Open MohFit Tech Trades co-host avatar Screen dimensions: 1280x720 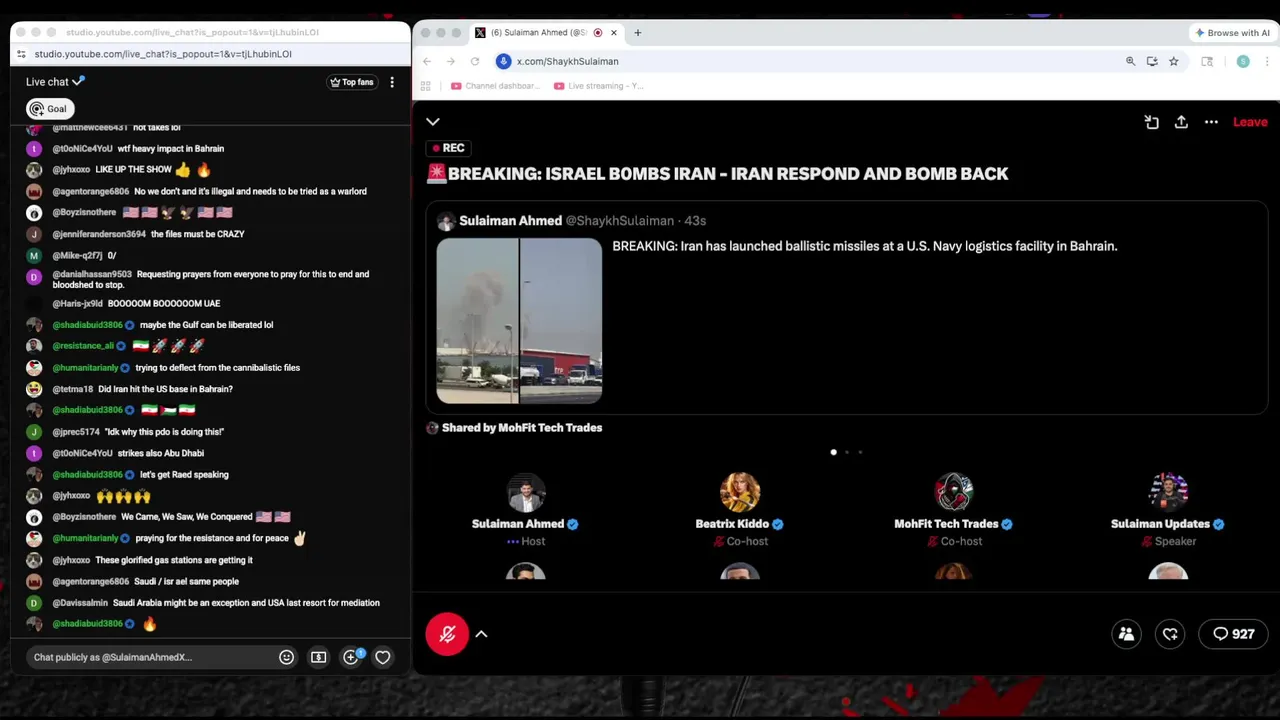click(954, 492)
